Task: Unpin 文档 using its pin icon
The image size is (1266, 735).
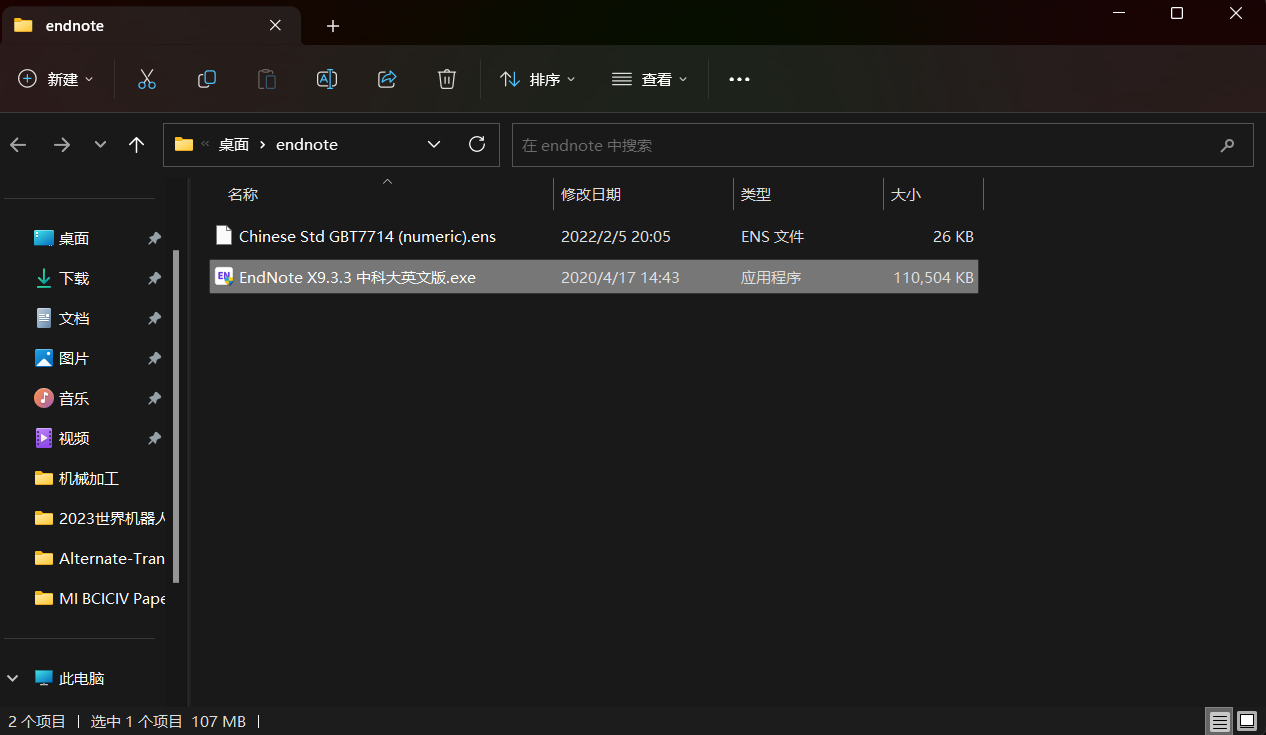Action: tap(154, 318)
